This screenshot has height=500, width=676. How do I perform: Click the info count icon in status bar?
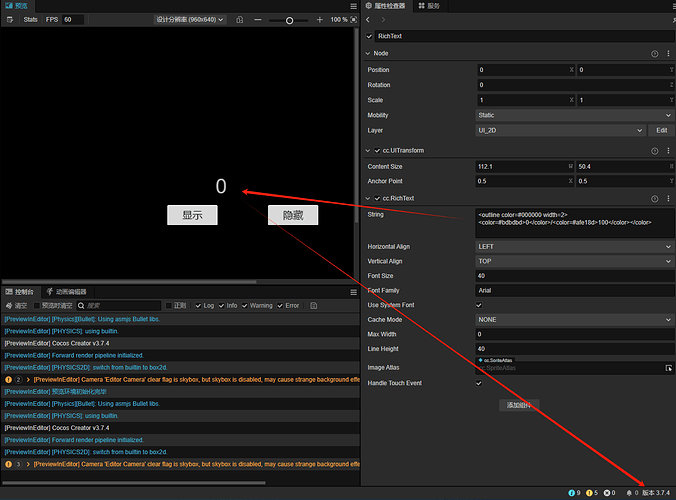click(x=572, y=493)
